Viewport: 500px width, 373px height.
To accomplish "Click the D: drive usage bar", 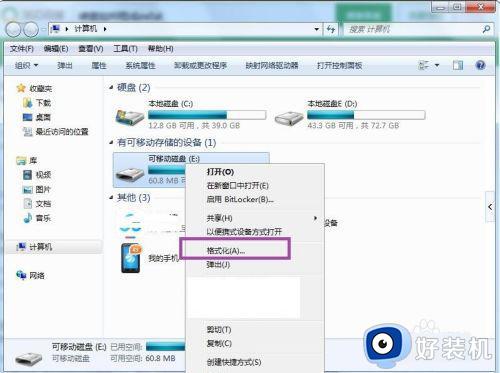I will tap(366, 115).
